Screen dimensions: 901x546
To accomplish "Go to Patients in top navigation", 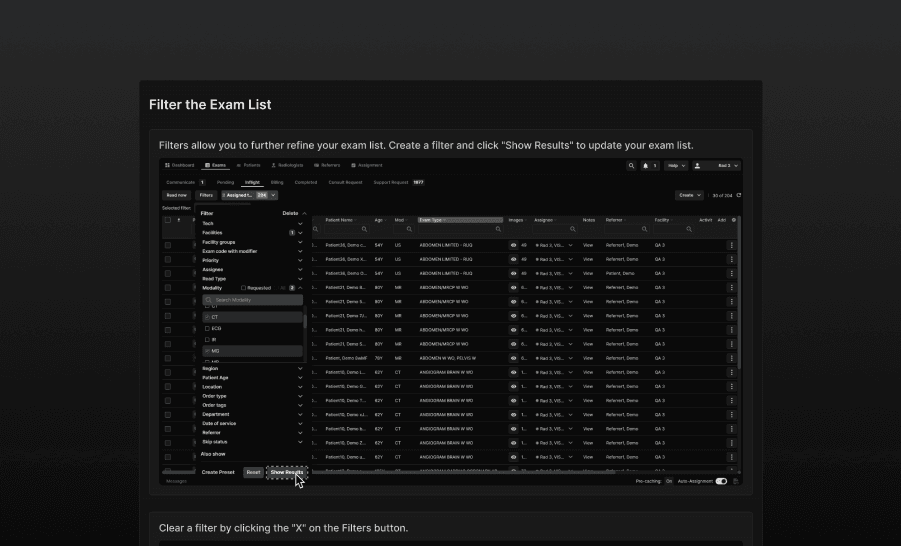I will pyautogui.click(x=248, y=166).
